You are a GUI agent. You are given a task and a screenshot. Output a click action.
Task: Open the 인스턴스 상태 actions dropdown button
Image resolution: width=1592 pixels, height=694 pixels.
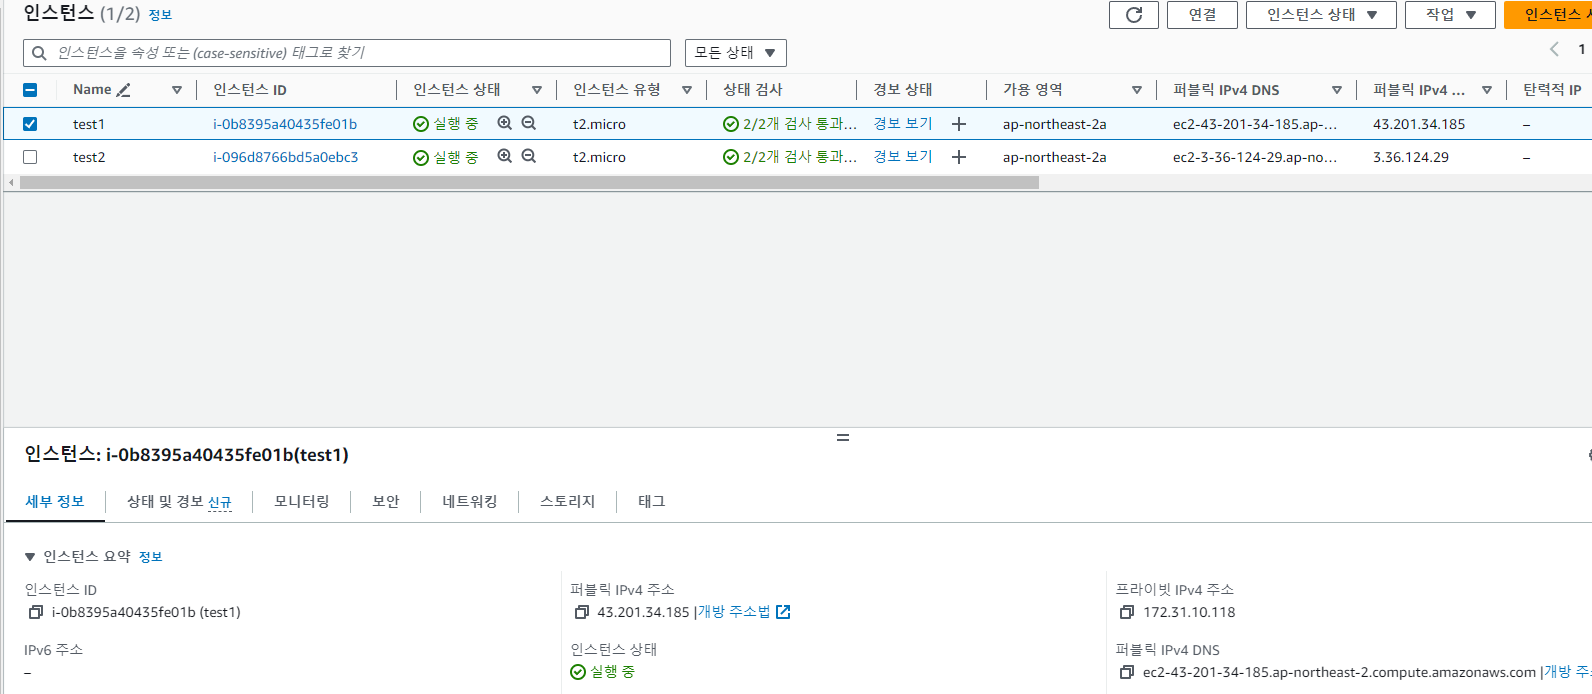pyautogui.click(x=1321, y=15)
